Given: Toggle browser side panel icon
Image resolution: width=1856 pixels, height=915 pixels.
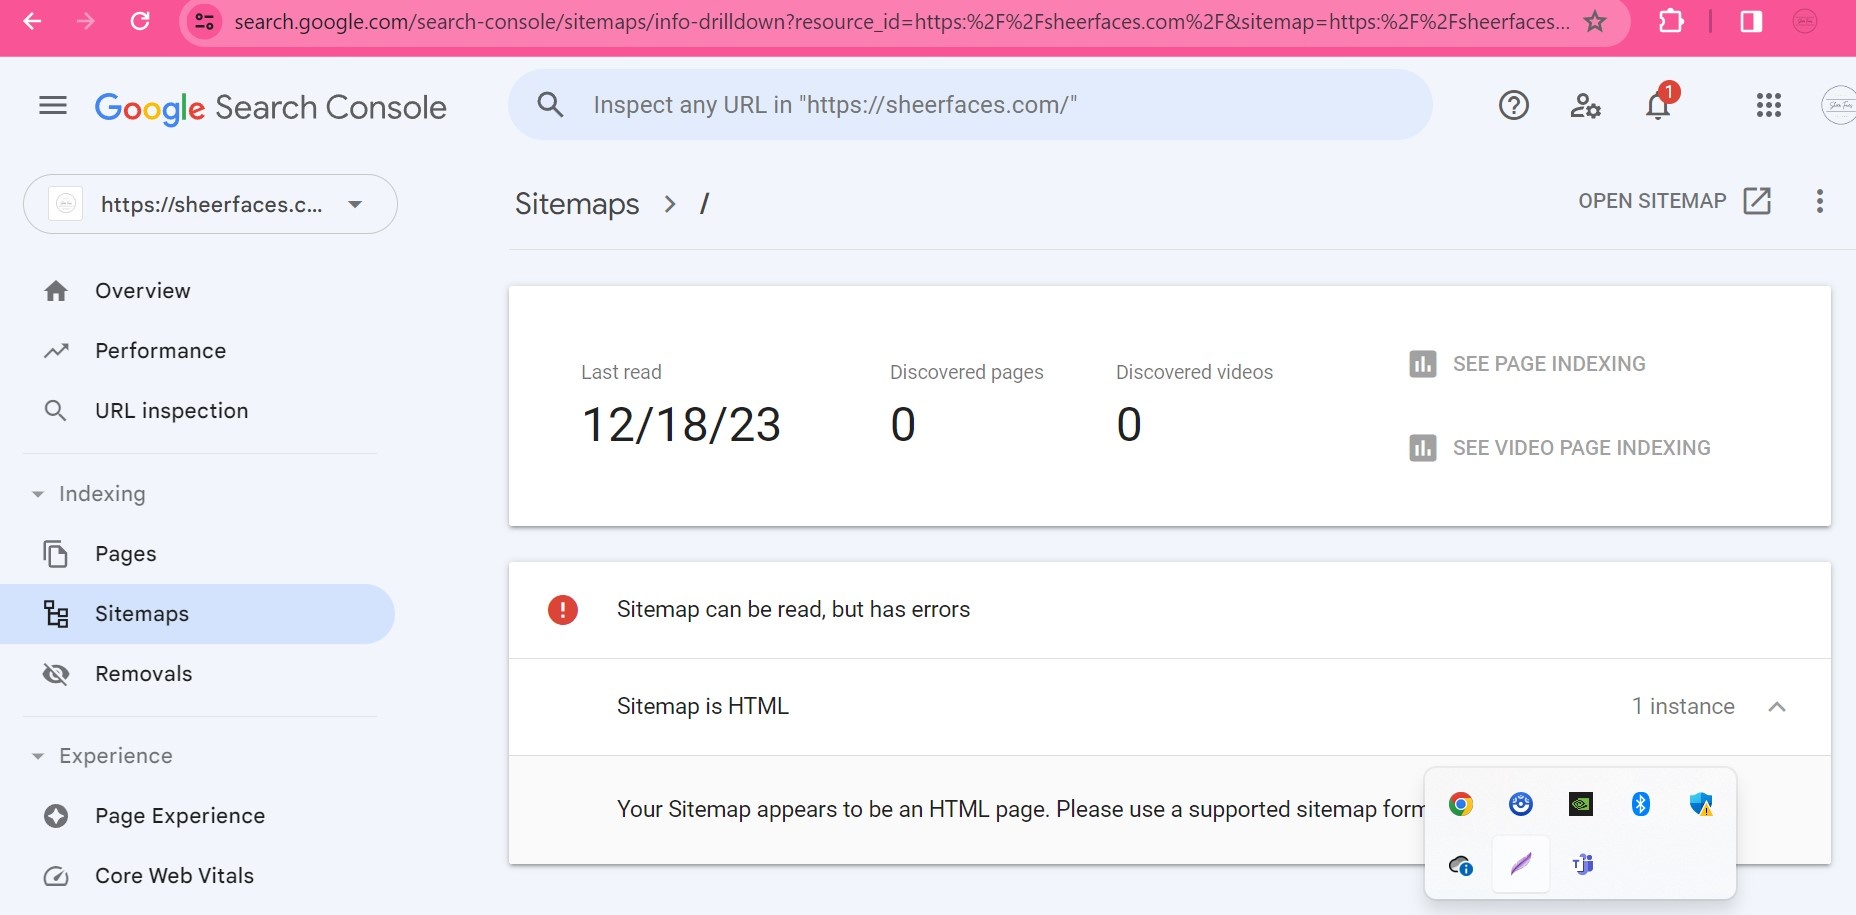Looking at the screenshot, I should coord(1751,21).
